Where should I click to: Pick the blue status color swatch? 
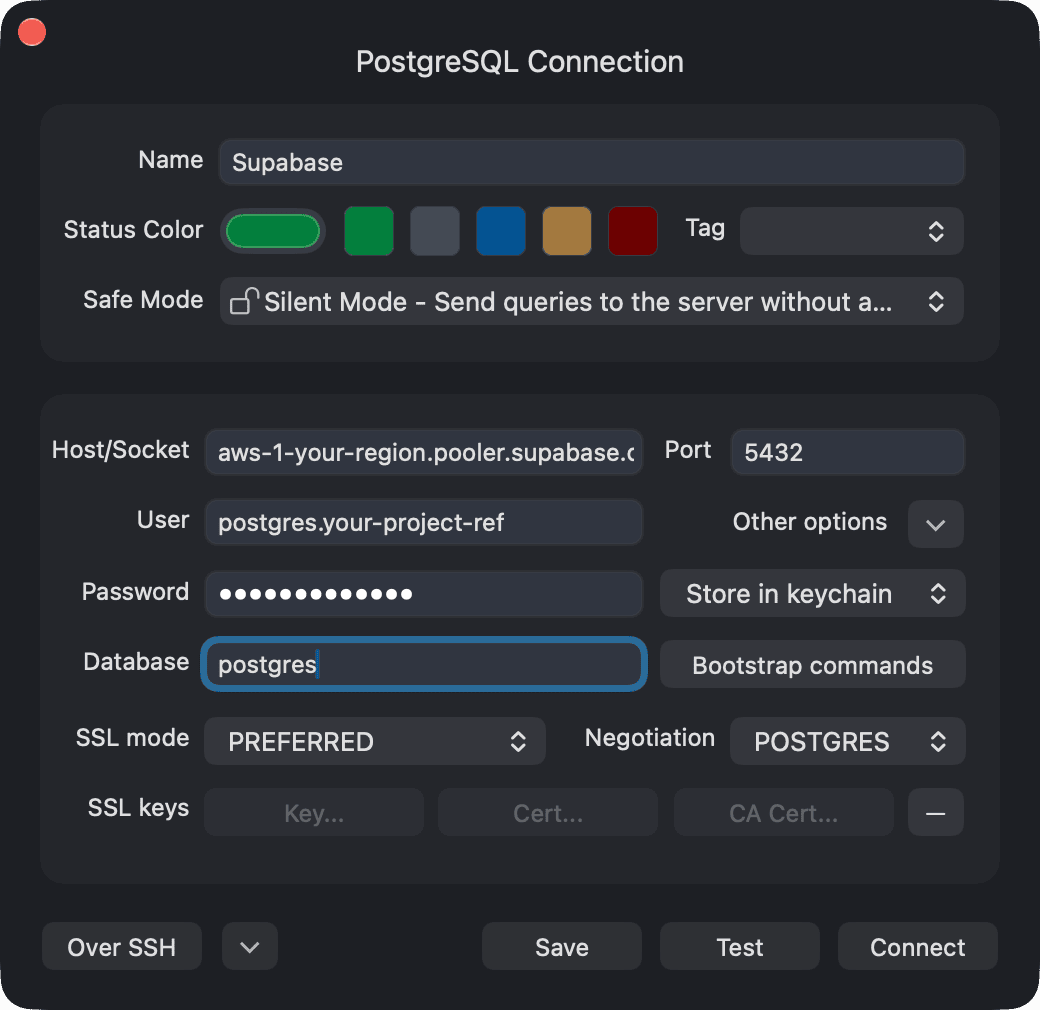[x=501, y=231]
